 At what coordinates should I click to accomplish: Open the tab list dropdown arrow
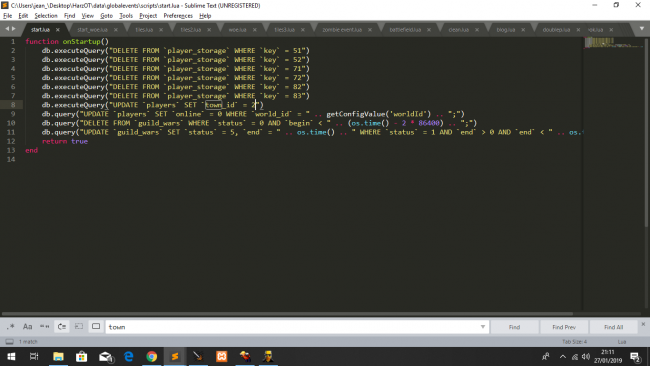642,29
